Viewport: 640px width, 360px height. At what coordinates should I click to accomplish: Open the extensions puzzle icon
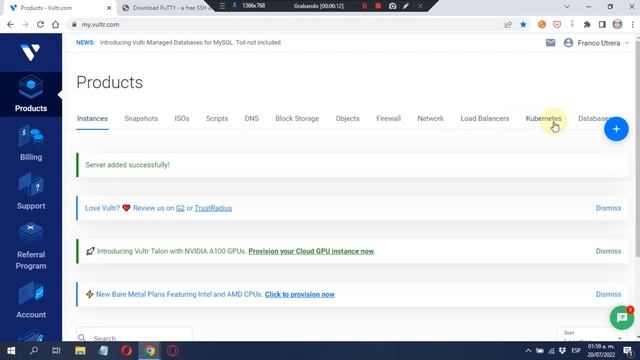coord(587,24)
